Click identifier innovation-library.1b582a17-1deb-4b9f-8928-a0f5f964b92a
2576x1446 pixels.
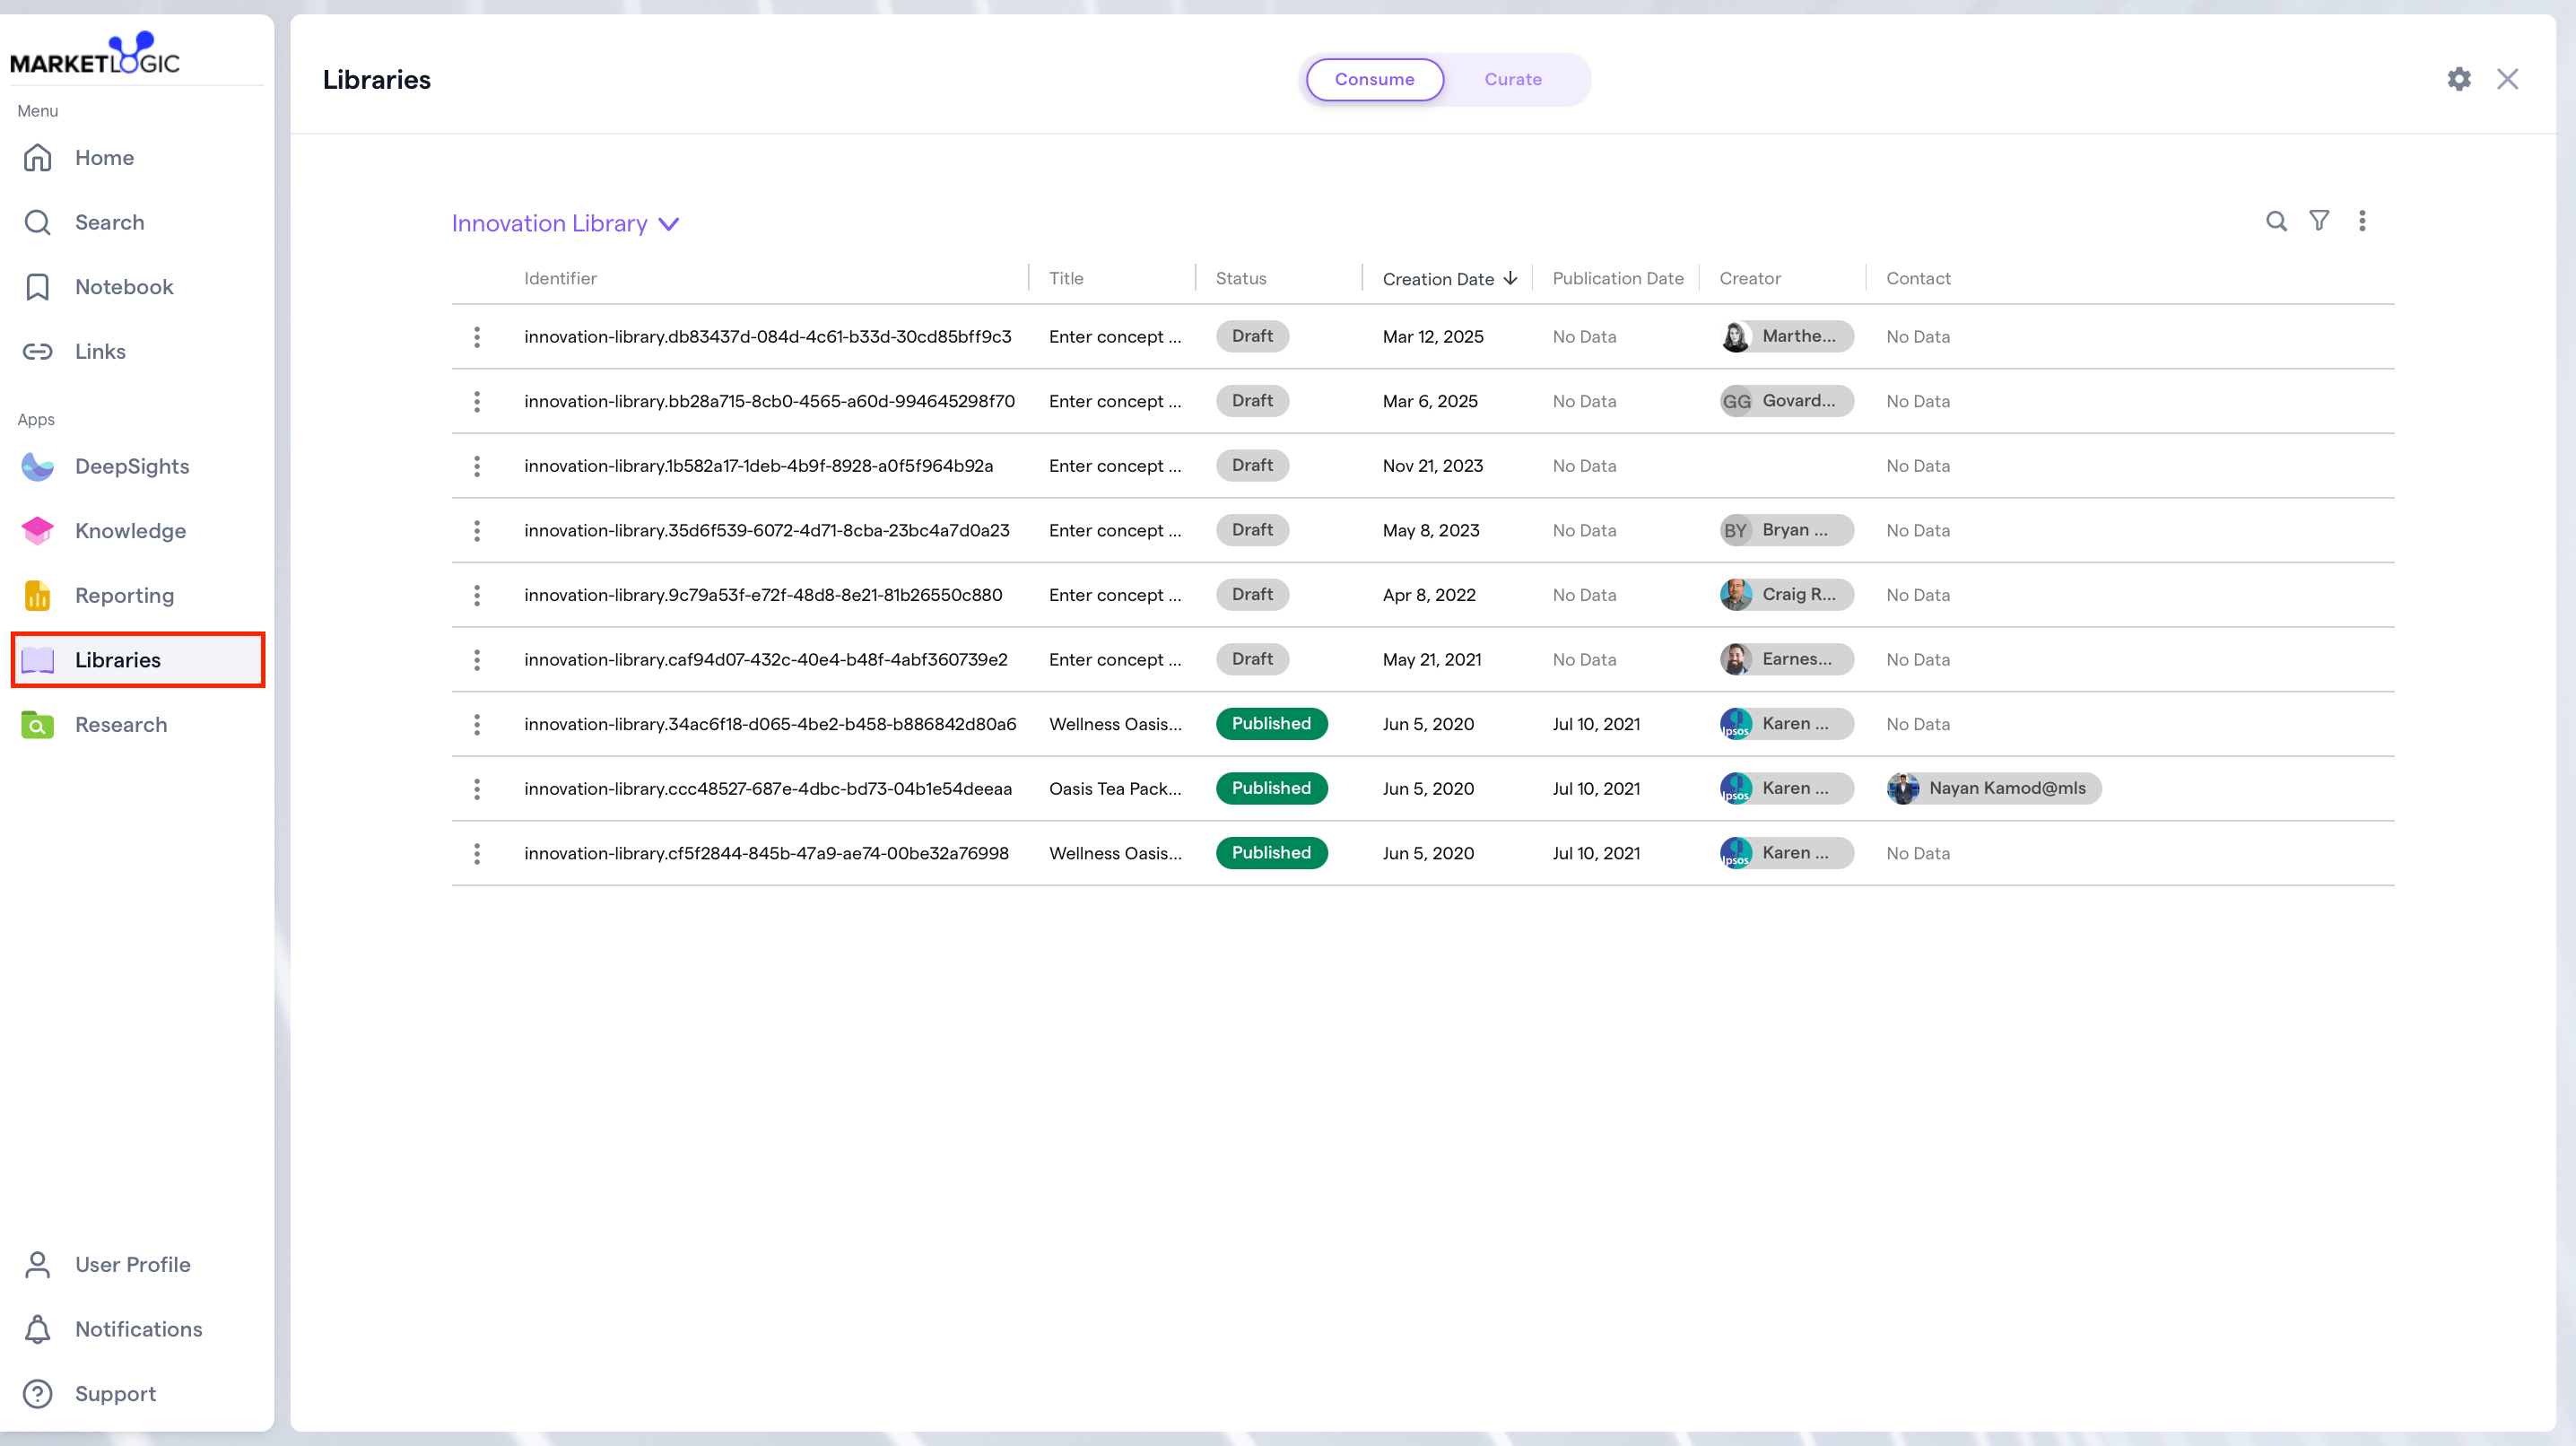758,466
